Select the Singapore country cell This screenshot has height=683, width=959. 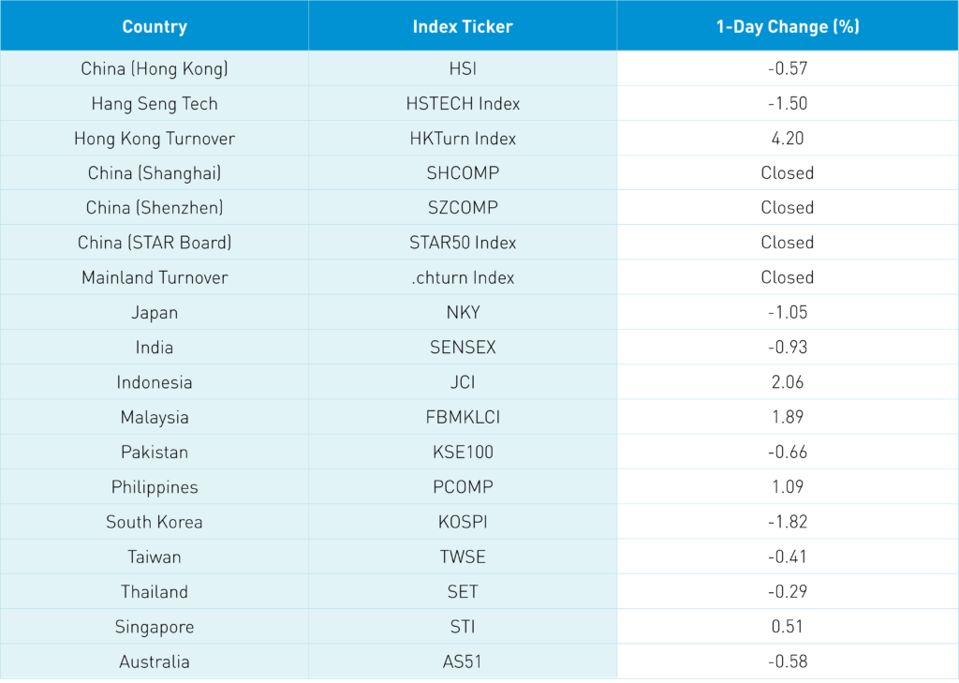click(x=154, y=627)
